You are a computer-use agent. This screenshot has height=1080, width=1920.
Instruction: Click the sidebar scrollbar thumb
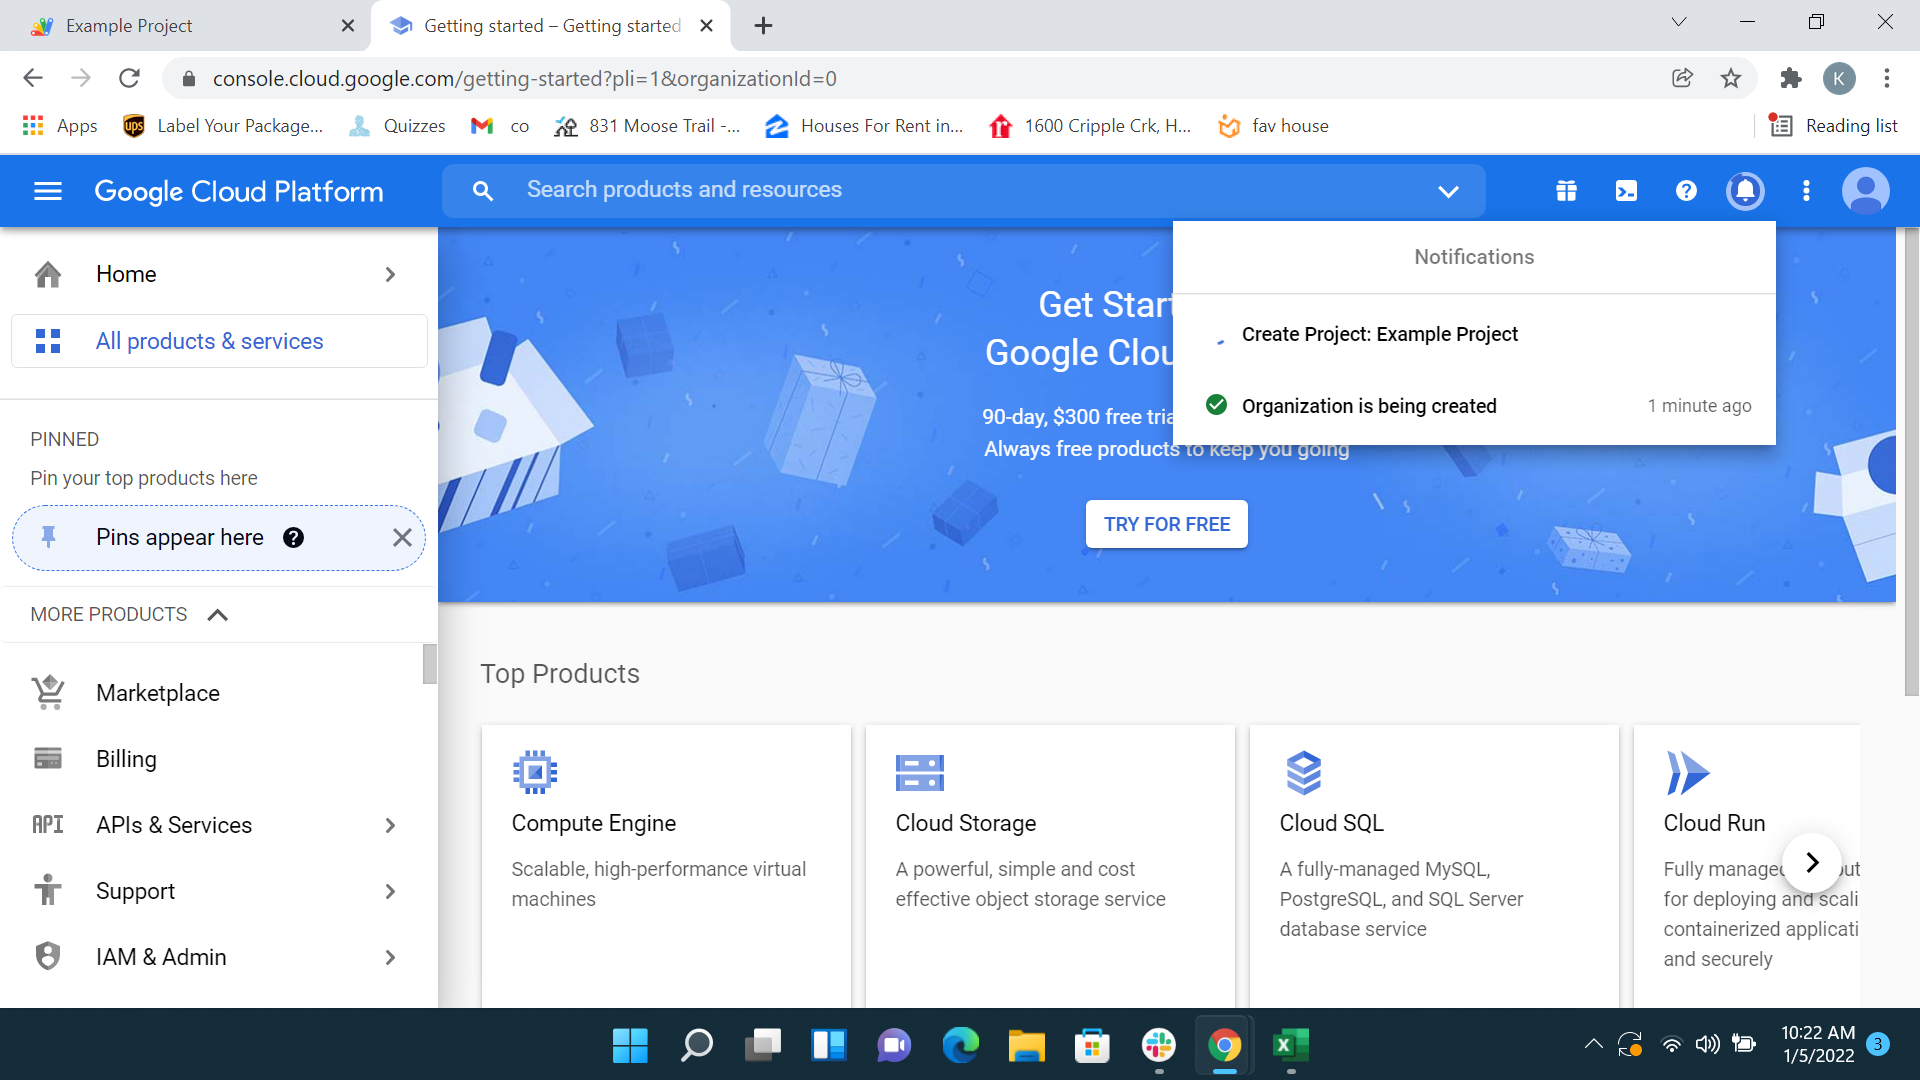click(430, 664)
